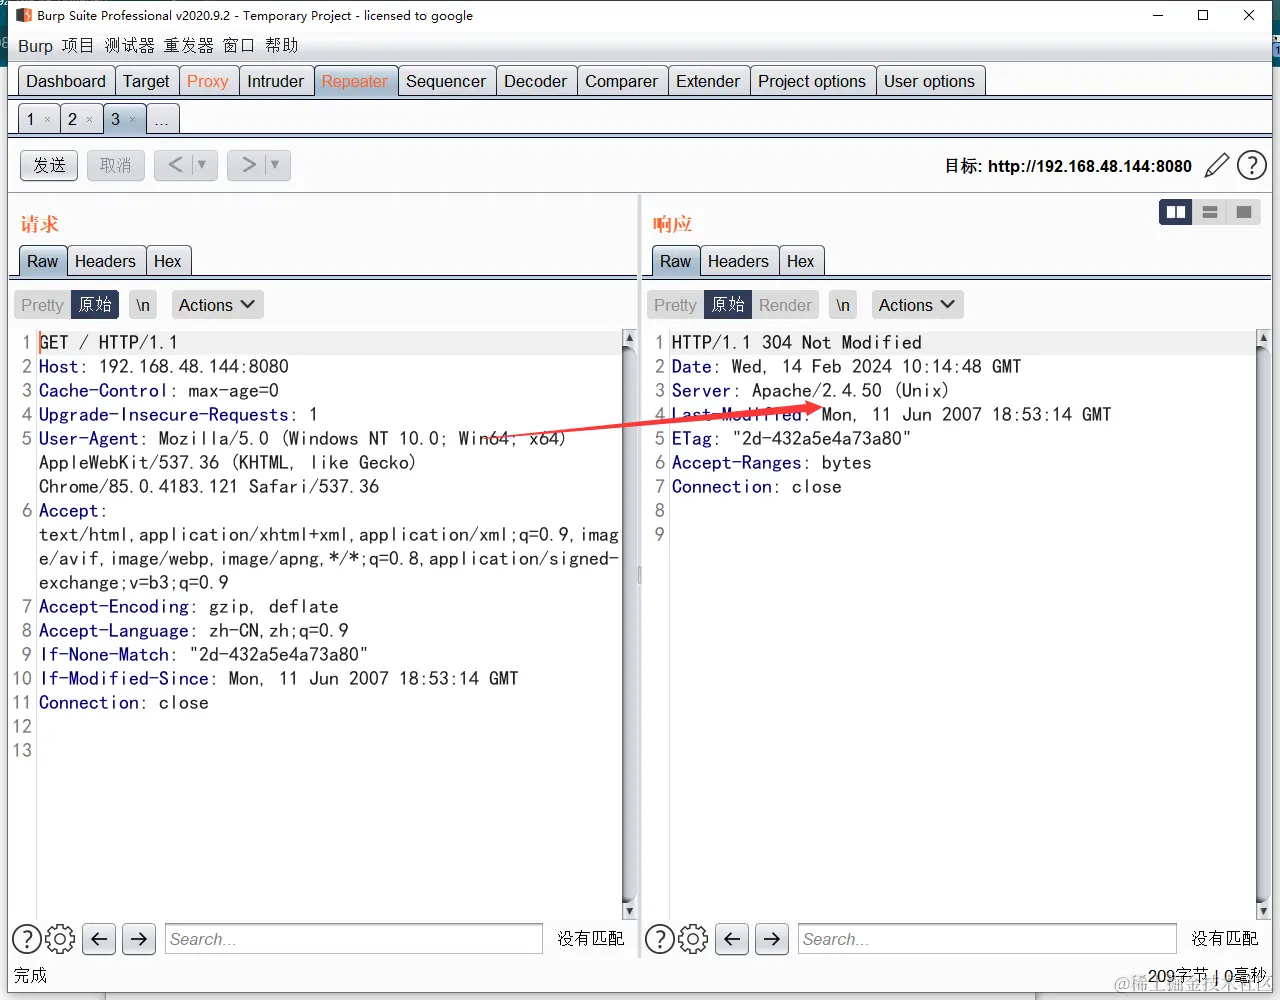Toggle \n non-printable chars in request
The height and width of the screenshot is (1000, 1280).
(x=143, y=305)
